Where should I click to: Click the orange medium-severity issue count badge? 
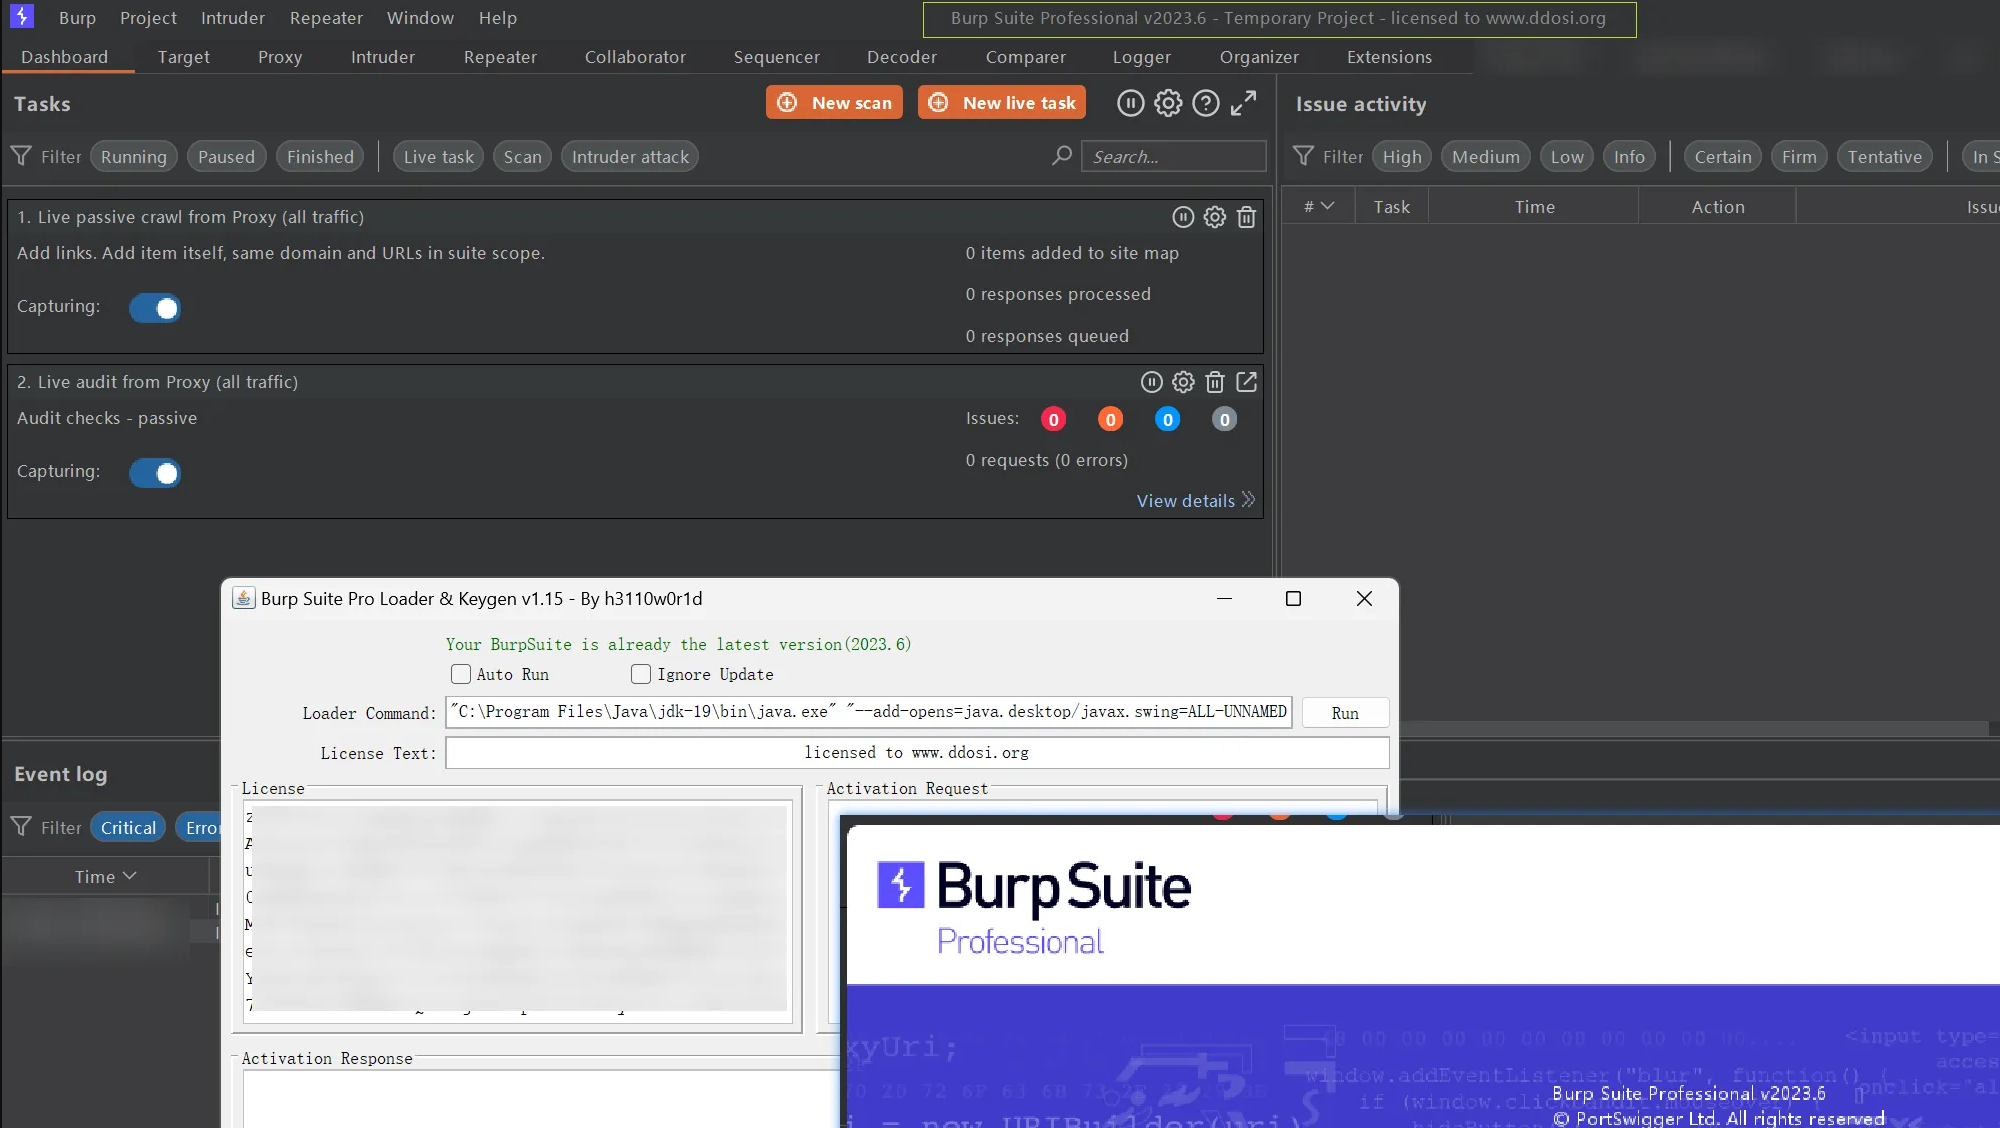pyautogui.click(x=1110, y=420)
